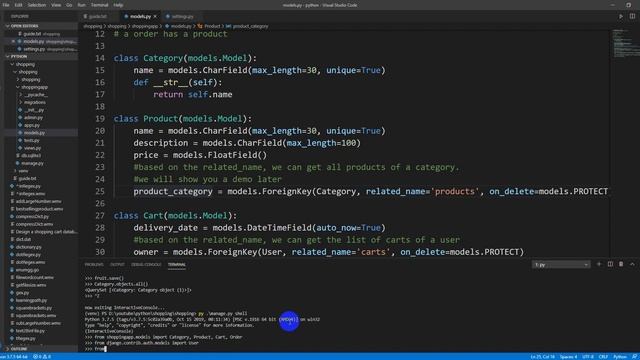Image resolution: width=640 pixels, height=360 pixels.
Task: Open the Edit menu
Action: [18, 5]
